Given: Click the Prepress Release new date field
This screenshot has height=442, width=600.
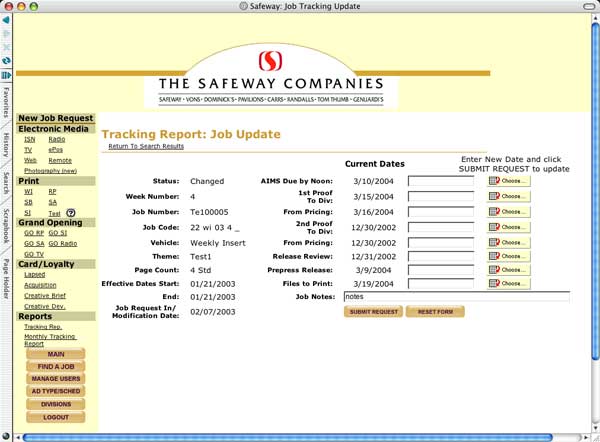Looking at the screenshot, I should tap(441, 270).
